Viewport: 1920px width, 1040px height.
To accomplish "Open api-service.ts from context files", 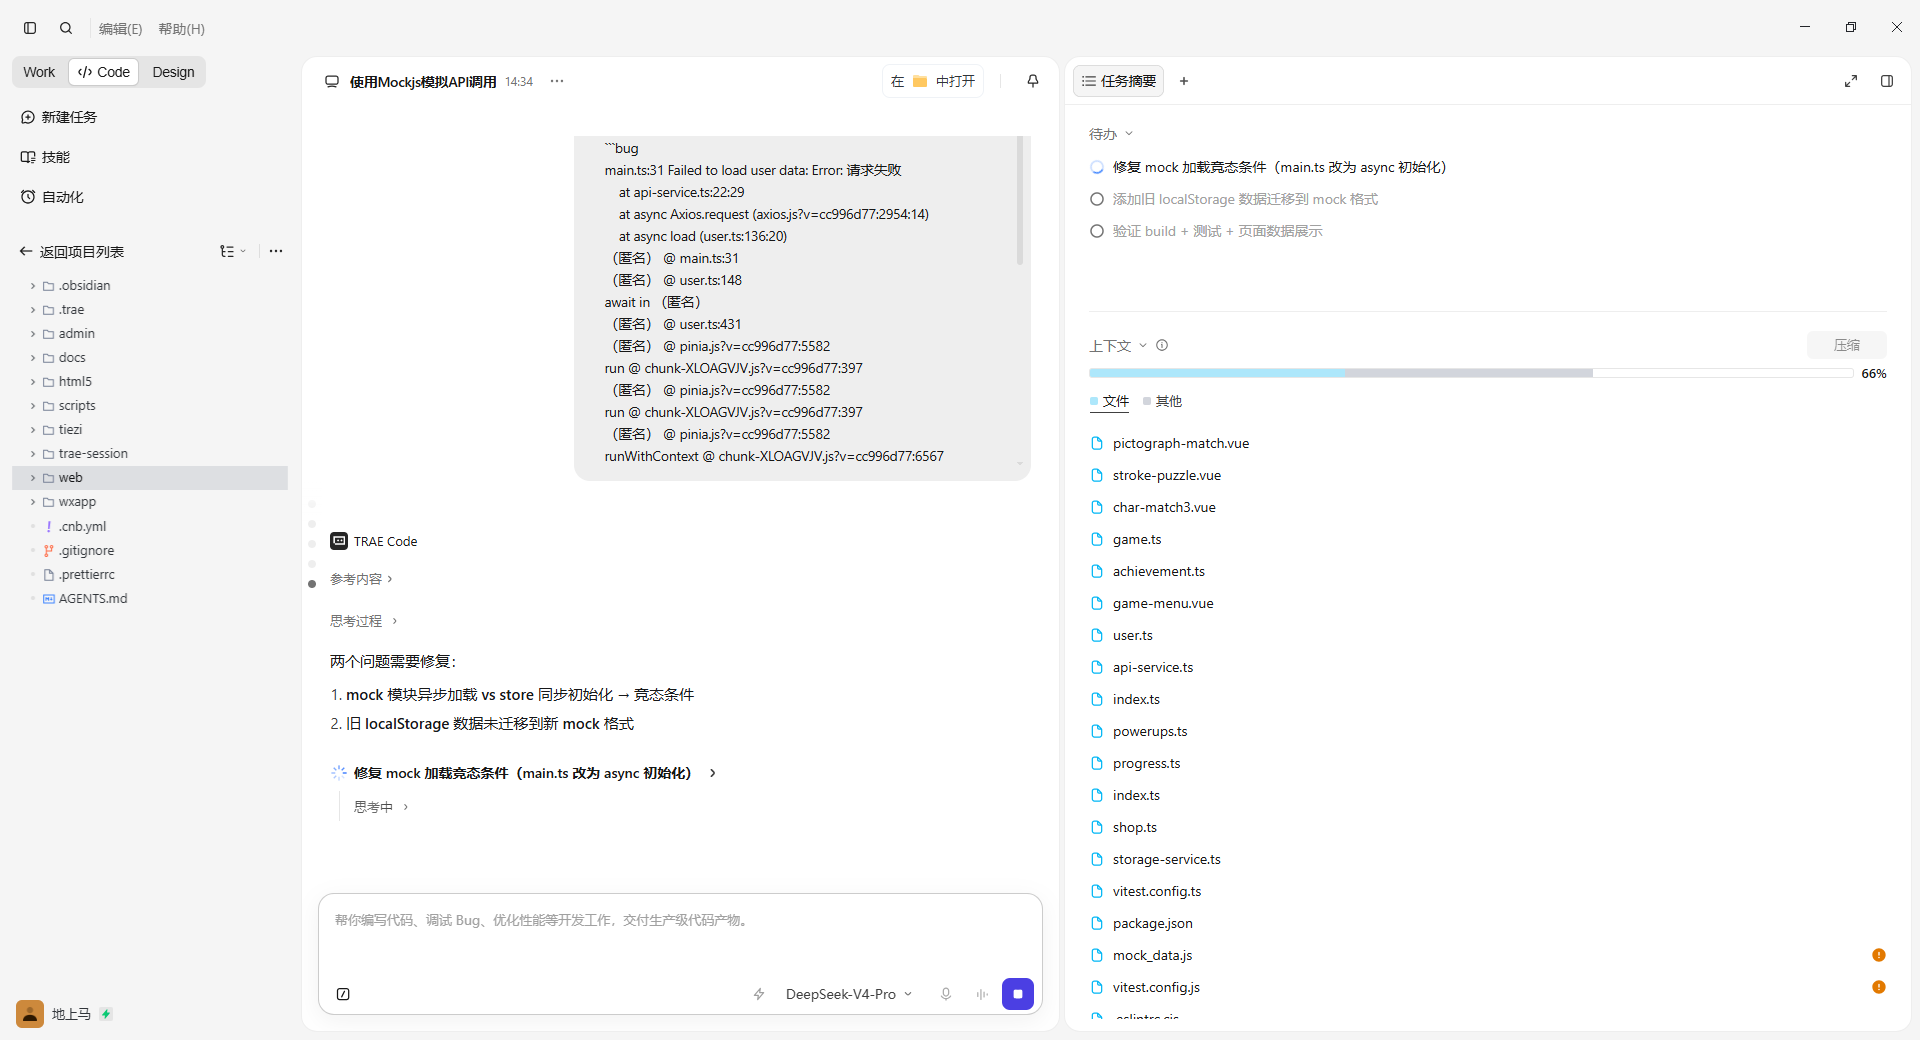I will pyautogui.click(x=1153, y=667).
